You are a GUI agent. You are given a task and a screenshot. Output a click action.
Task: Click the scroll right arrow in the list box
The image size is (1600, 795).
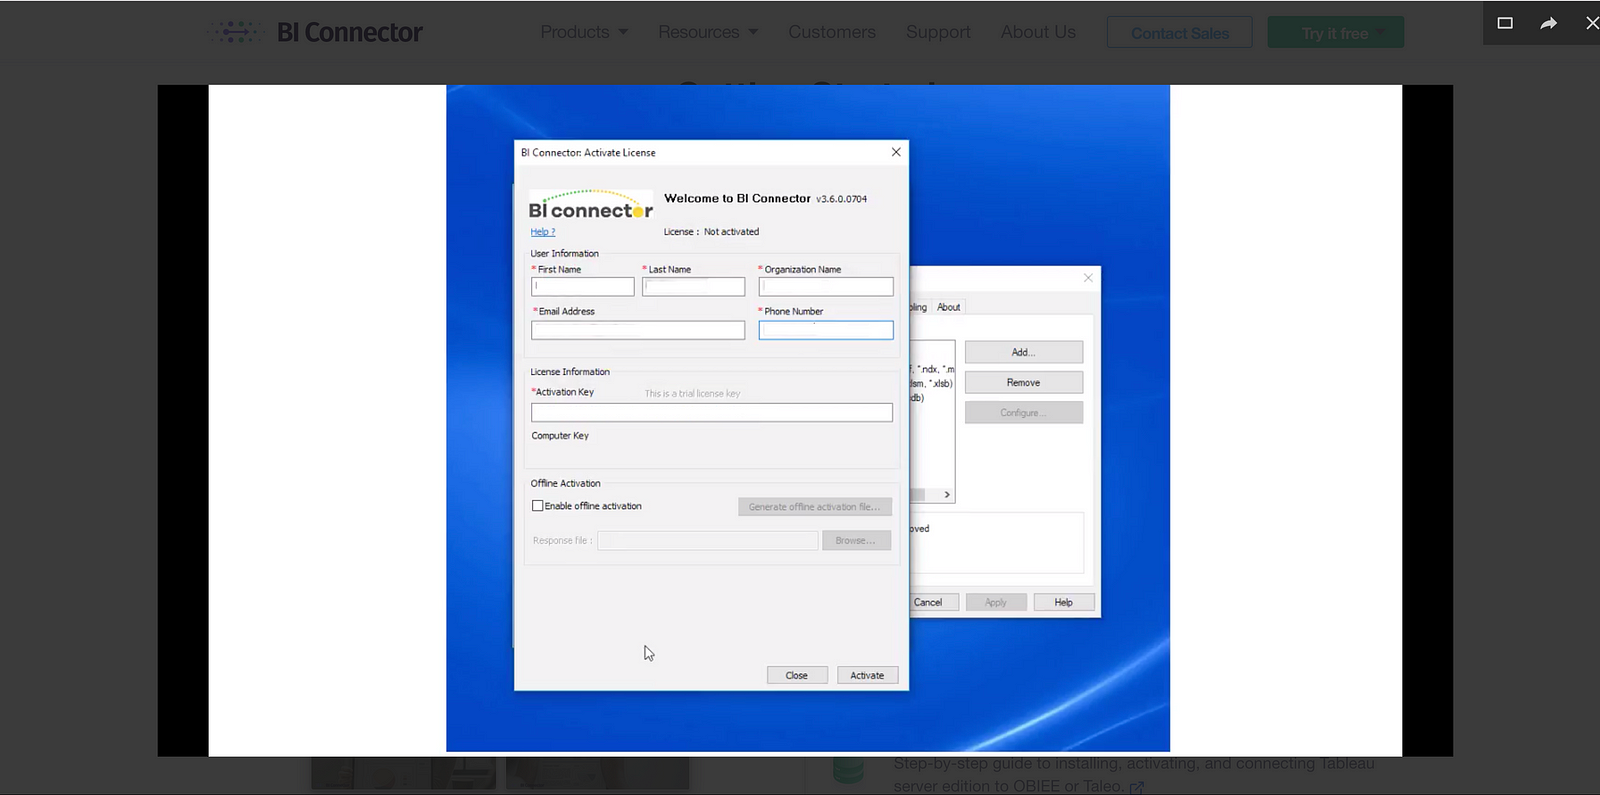click(947, 495)
